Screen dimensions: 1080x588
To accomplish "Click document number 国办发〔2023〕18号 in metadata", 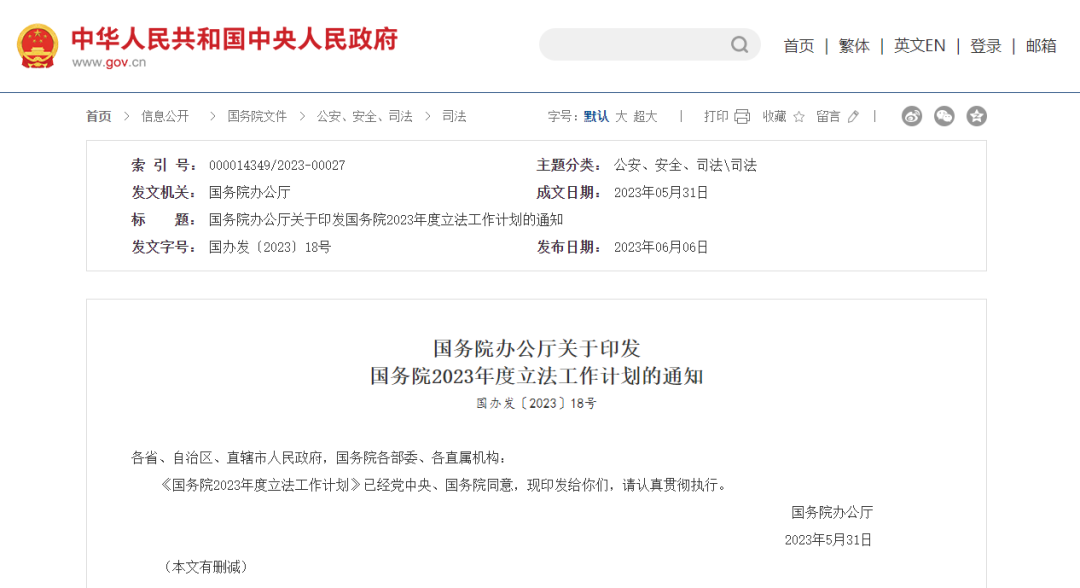I will click(x=270, y=247).
